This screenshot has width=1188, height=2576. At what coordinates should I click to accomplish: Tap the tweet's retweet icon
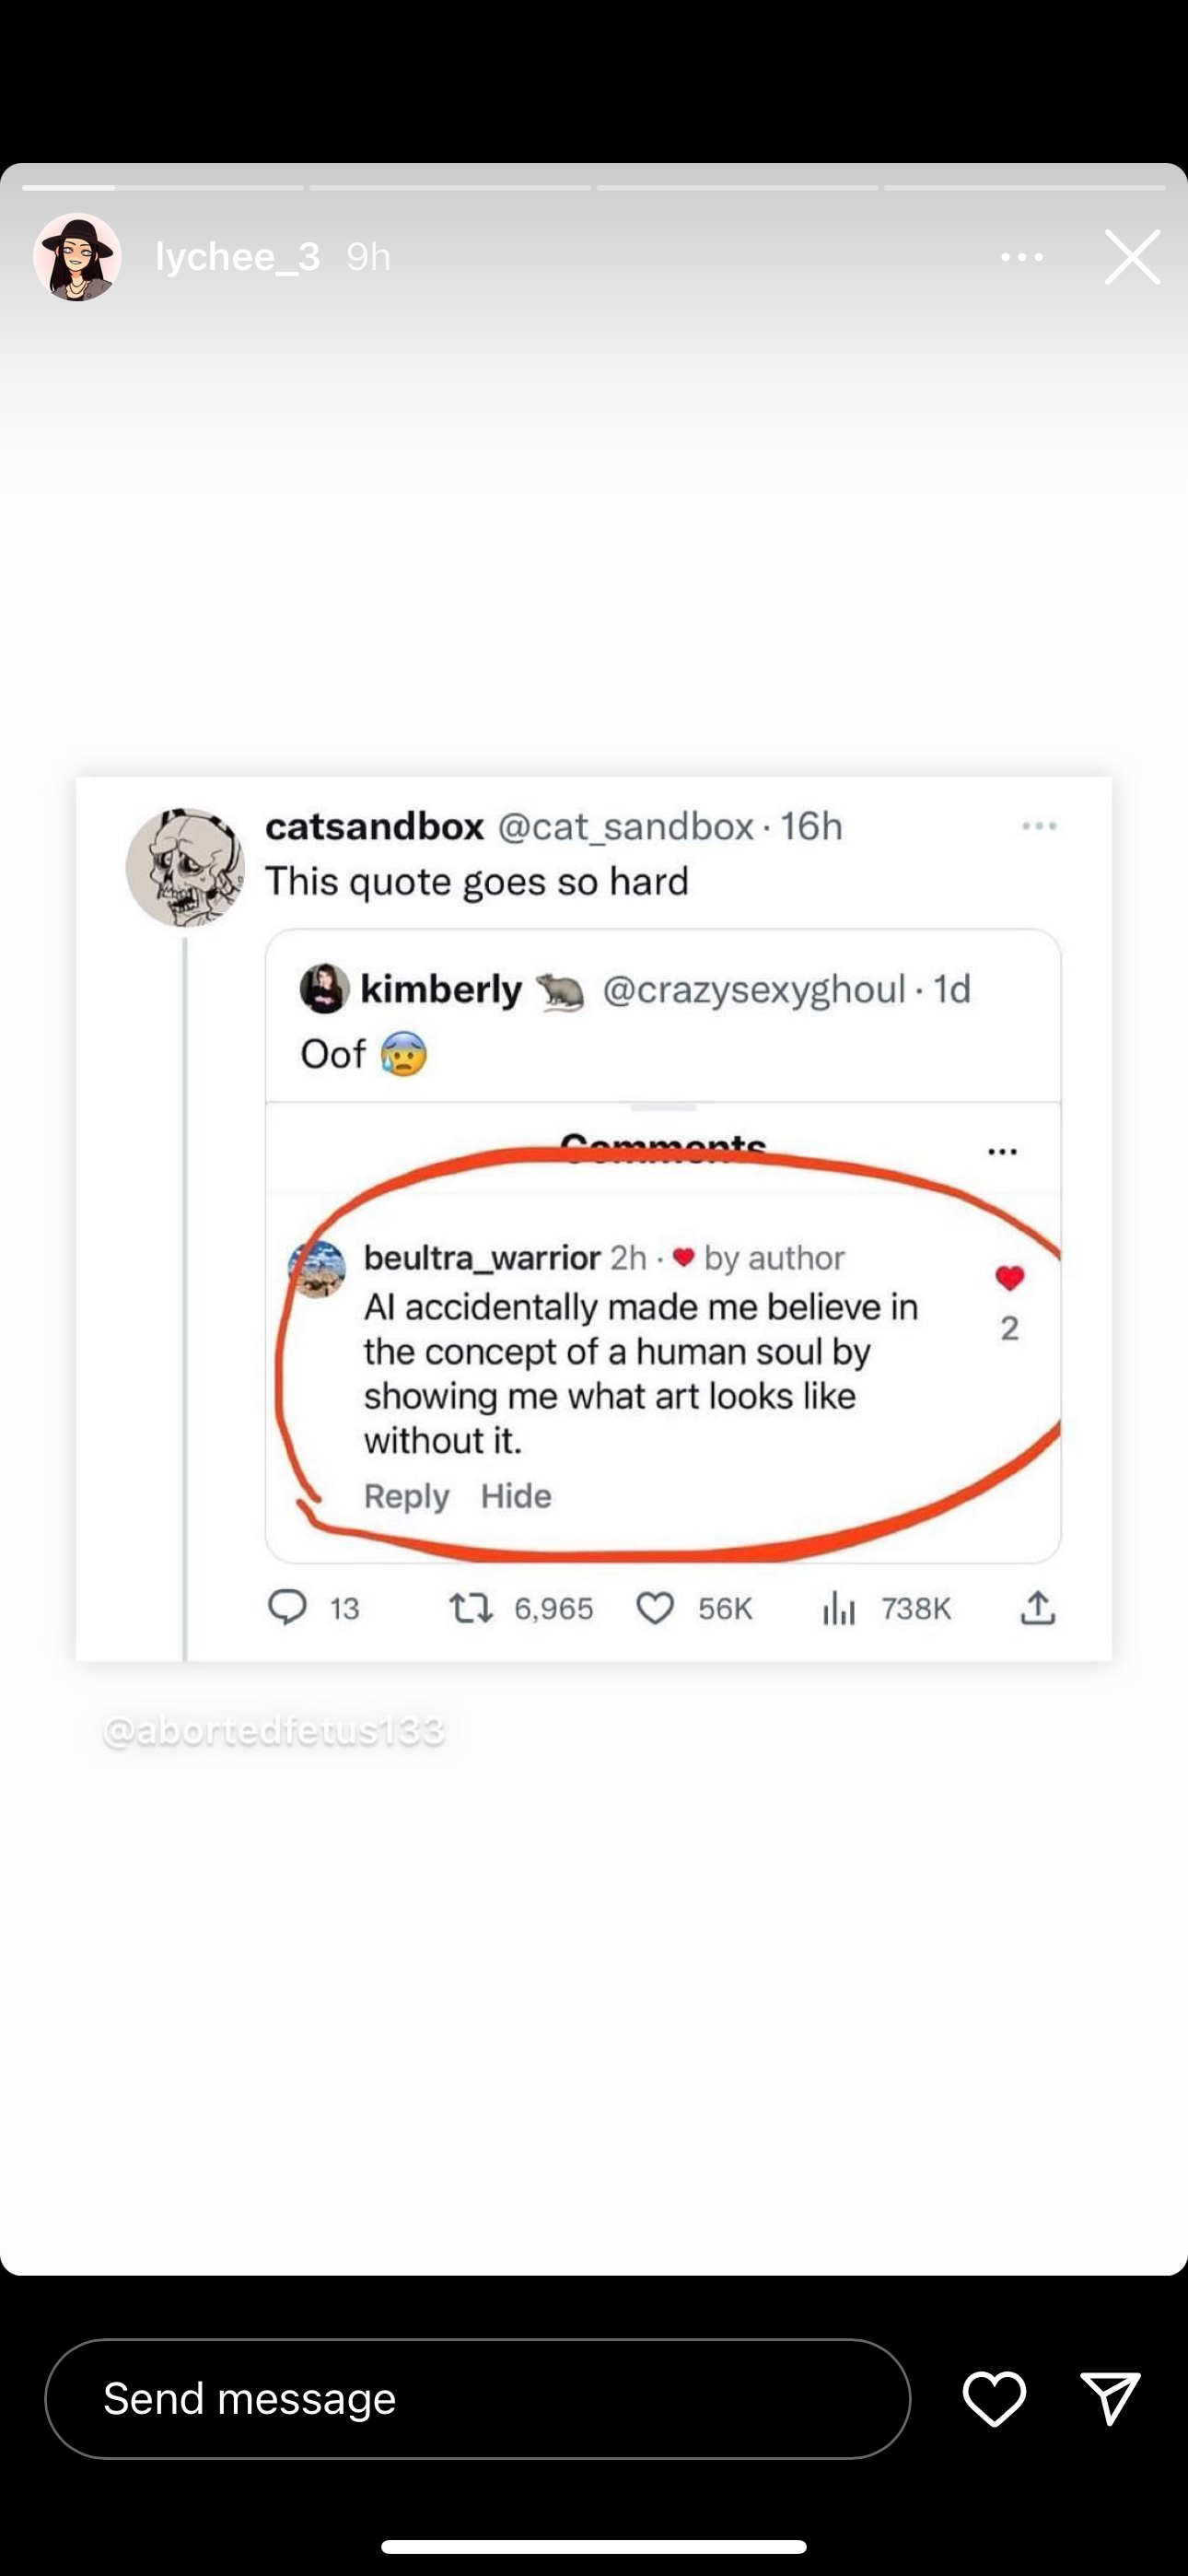470,1607
